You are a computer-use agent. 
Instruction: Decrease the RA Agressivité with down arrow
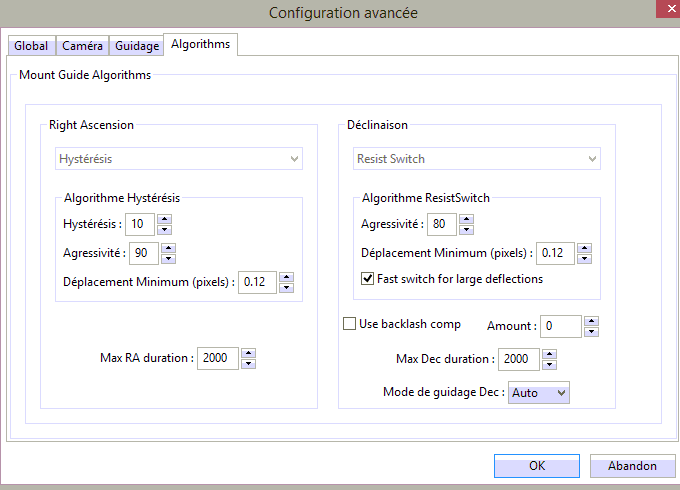click(x=167, y=257)
